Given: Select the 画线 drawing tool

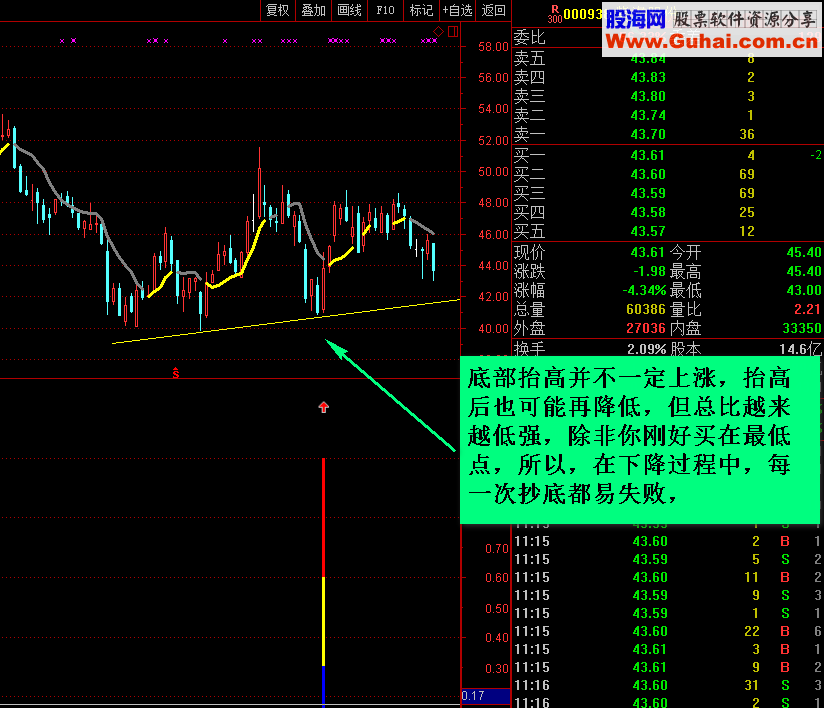Looking at the screenshot, I should (x=349, y=10).
